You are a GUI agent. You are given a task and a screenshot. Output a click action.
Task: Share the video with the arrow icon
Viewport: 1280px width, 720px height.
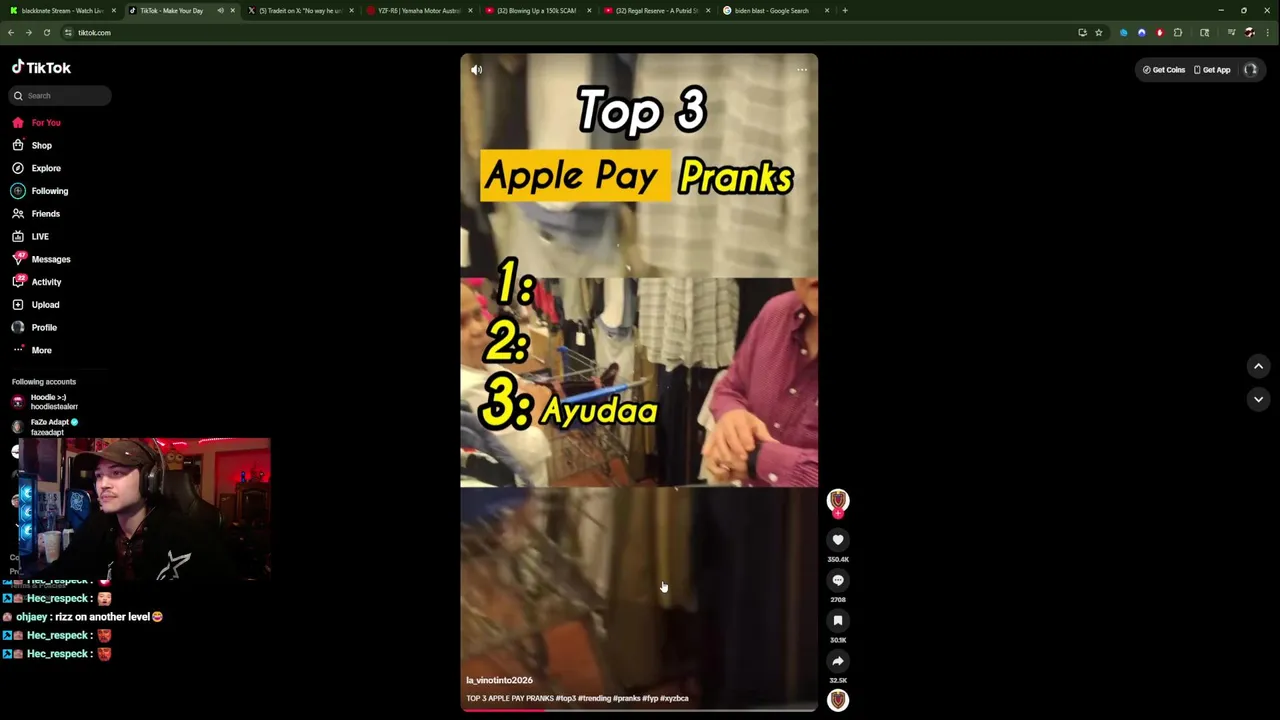point(838,661)
